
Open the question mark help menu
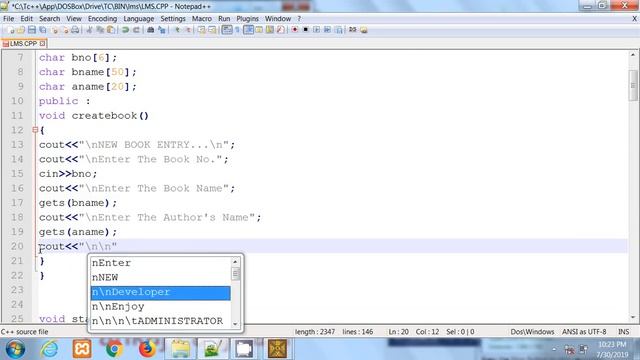coord(299,19)
